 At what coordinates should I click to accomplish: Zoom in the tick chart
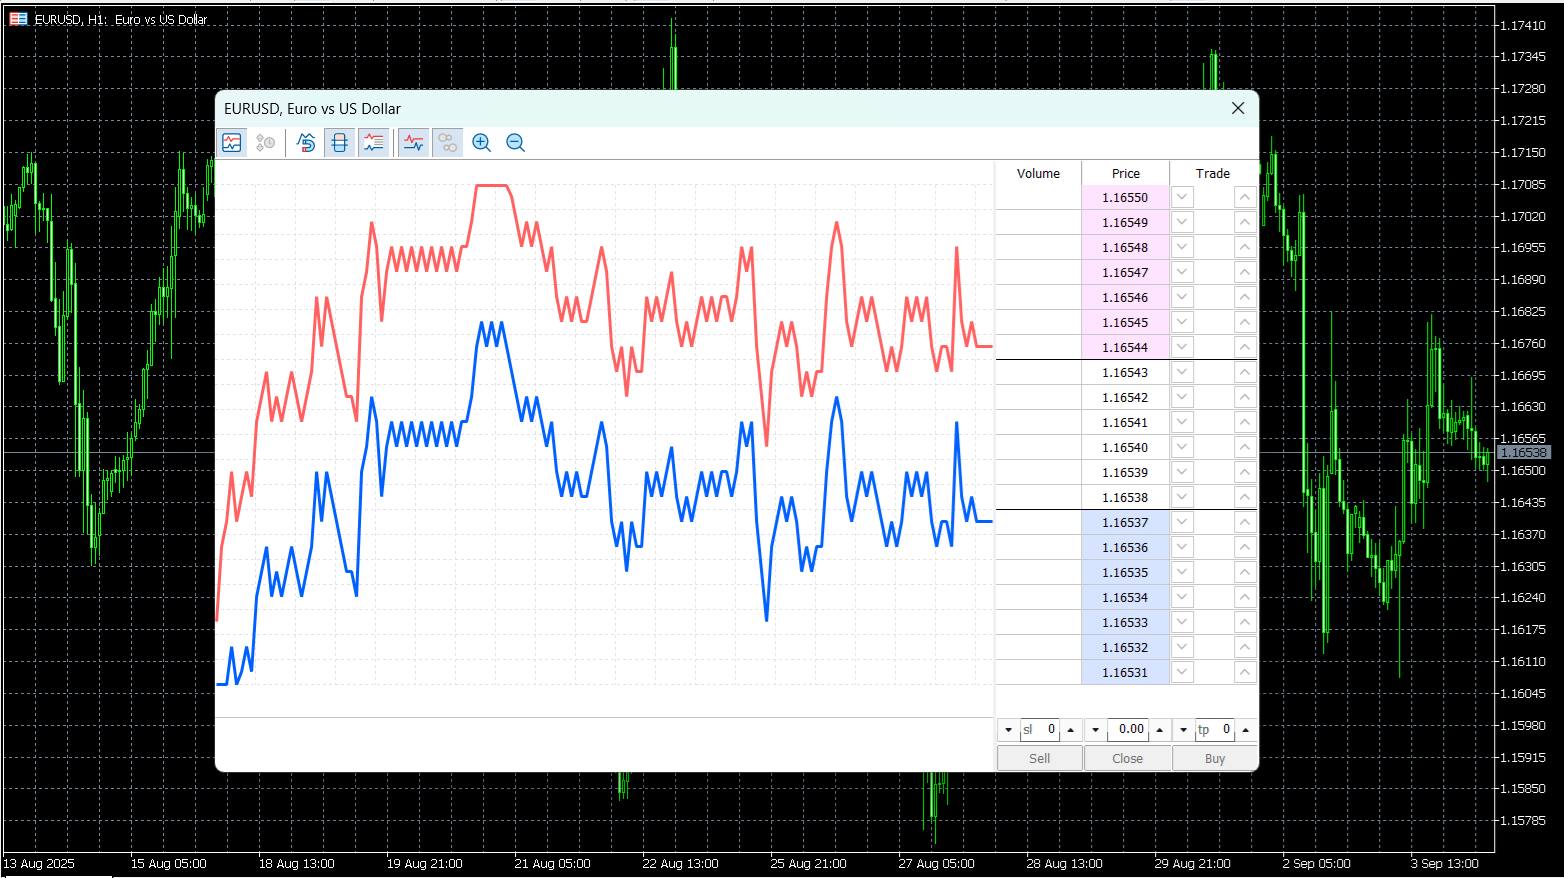[x=481, y=143]
